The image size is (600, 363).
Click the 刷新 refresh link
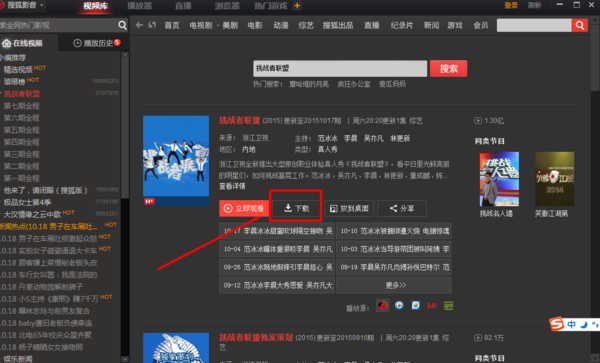pos(534,5)
